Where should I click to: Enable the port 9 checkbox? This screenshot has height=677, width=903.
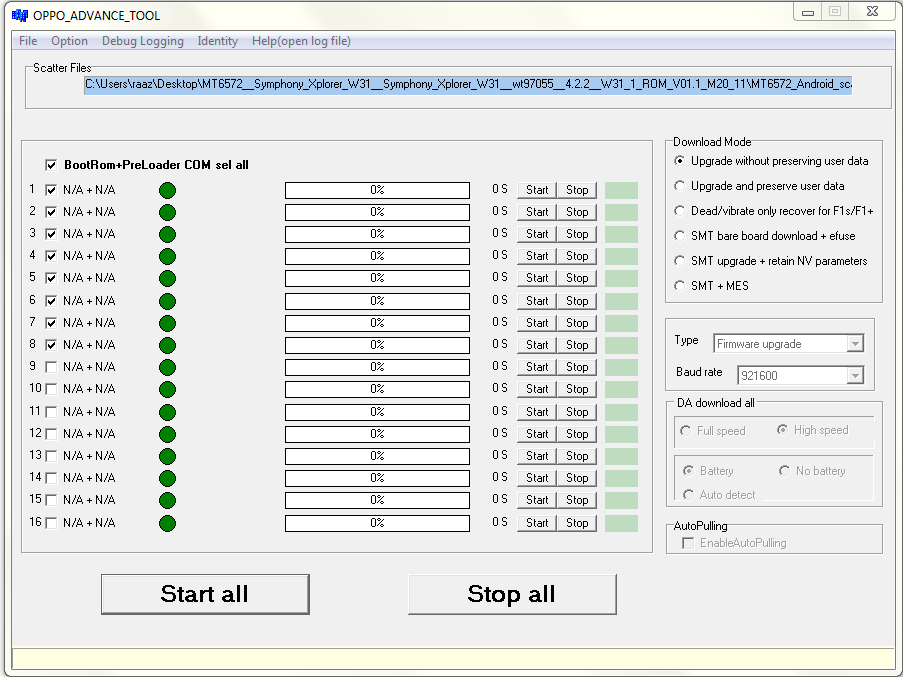51,367
